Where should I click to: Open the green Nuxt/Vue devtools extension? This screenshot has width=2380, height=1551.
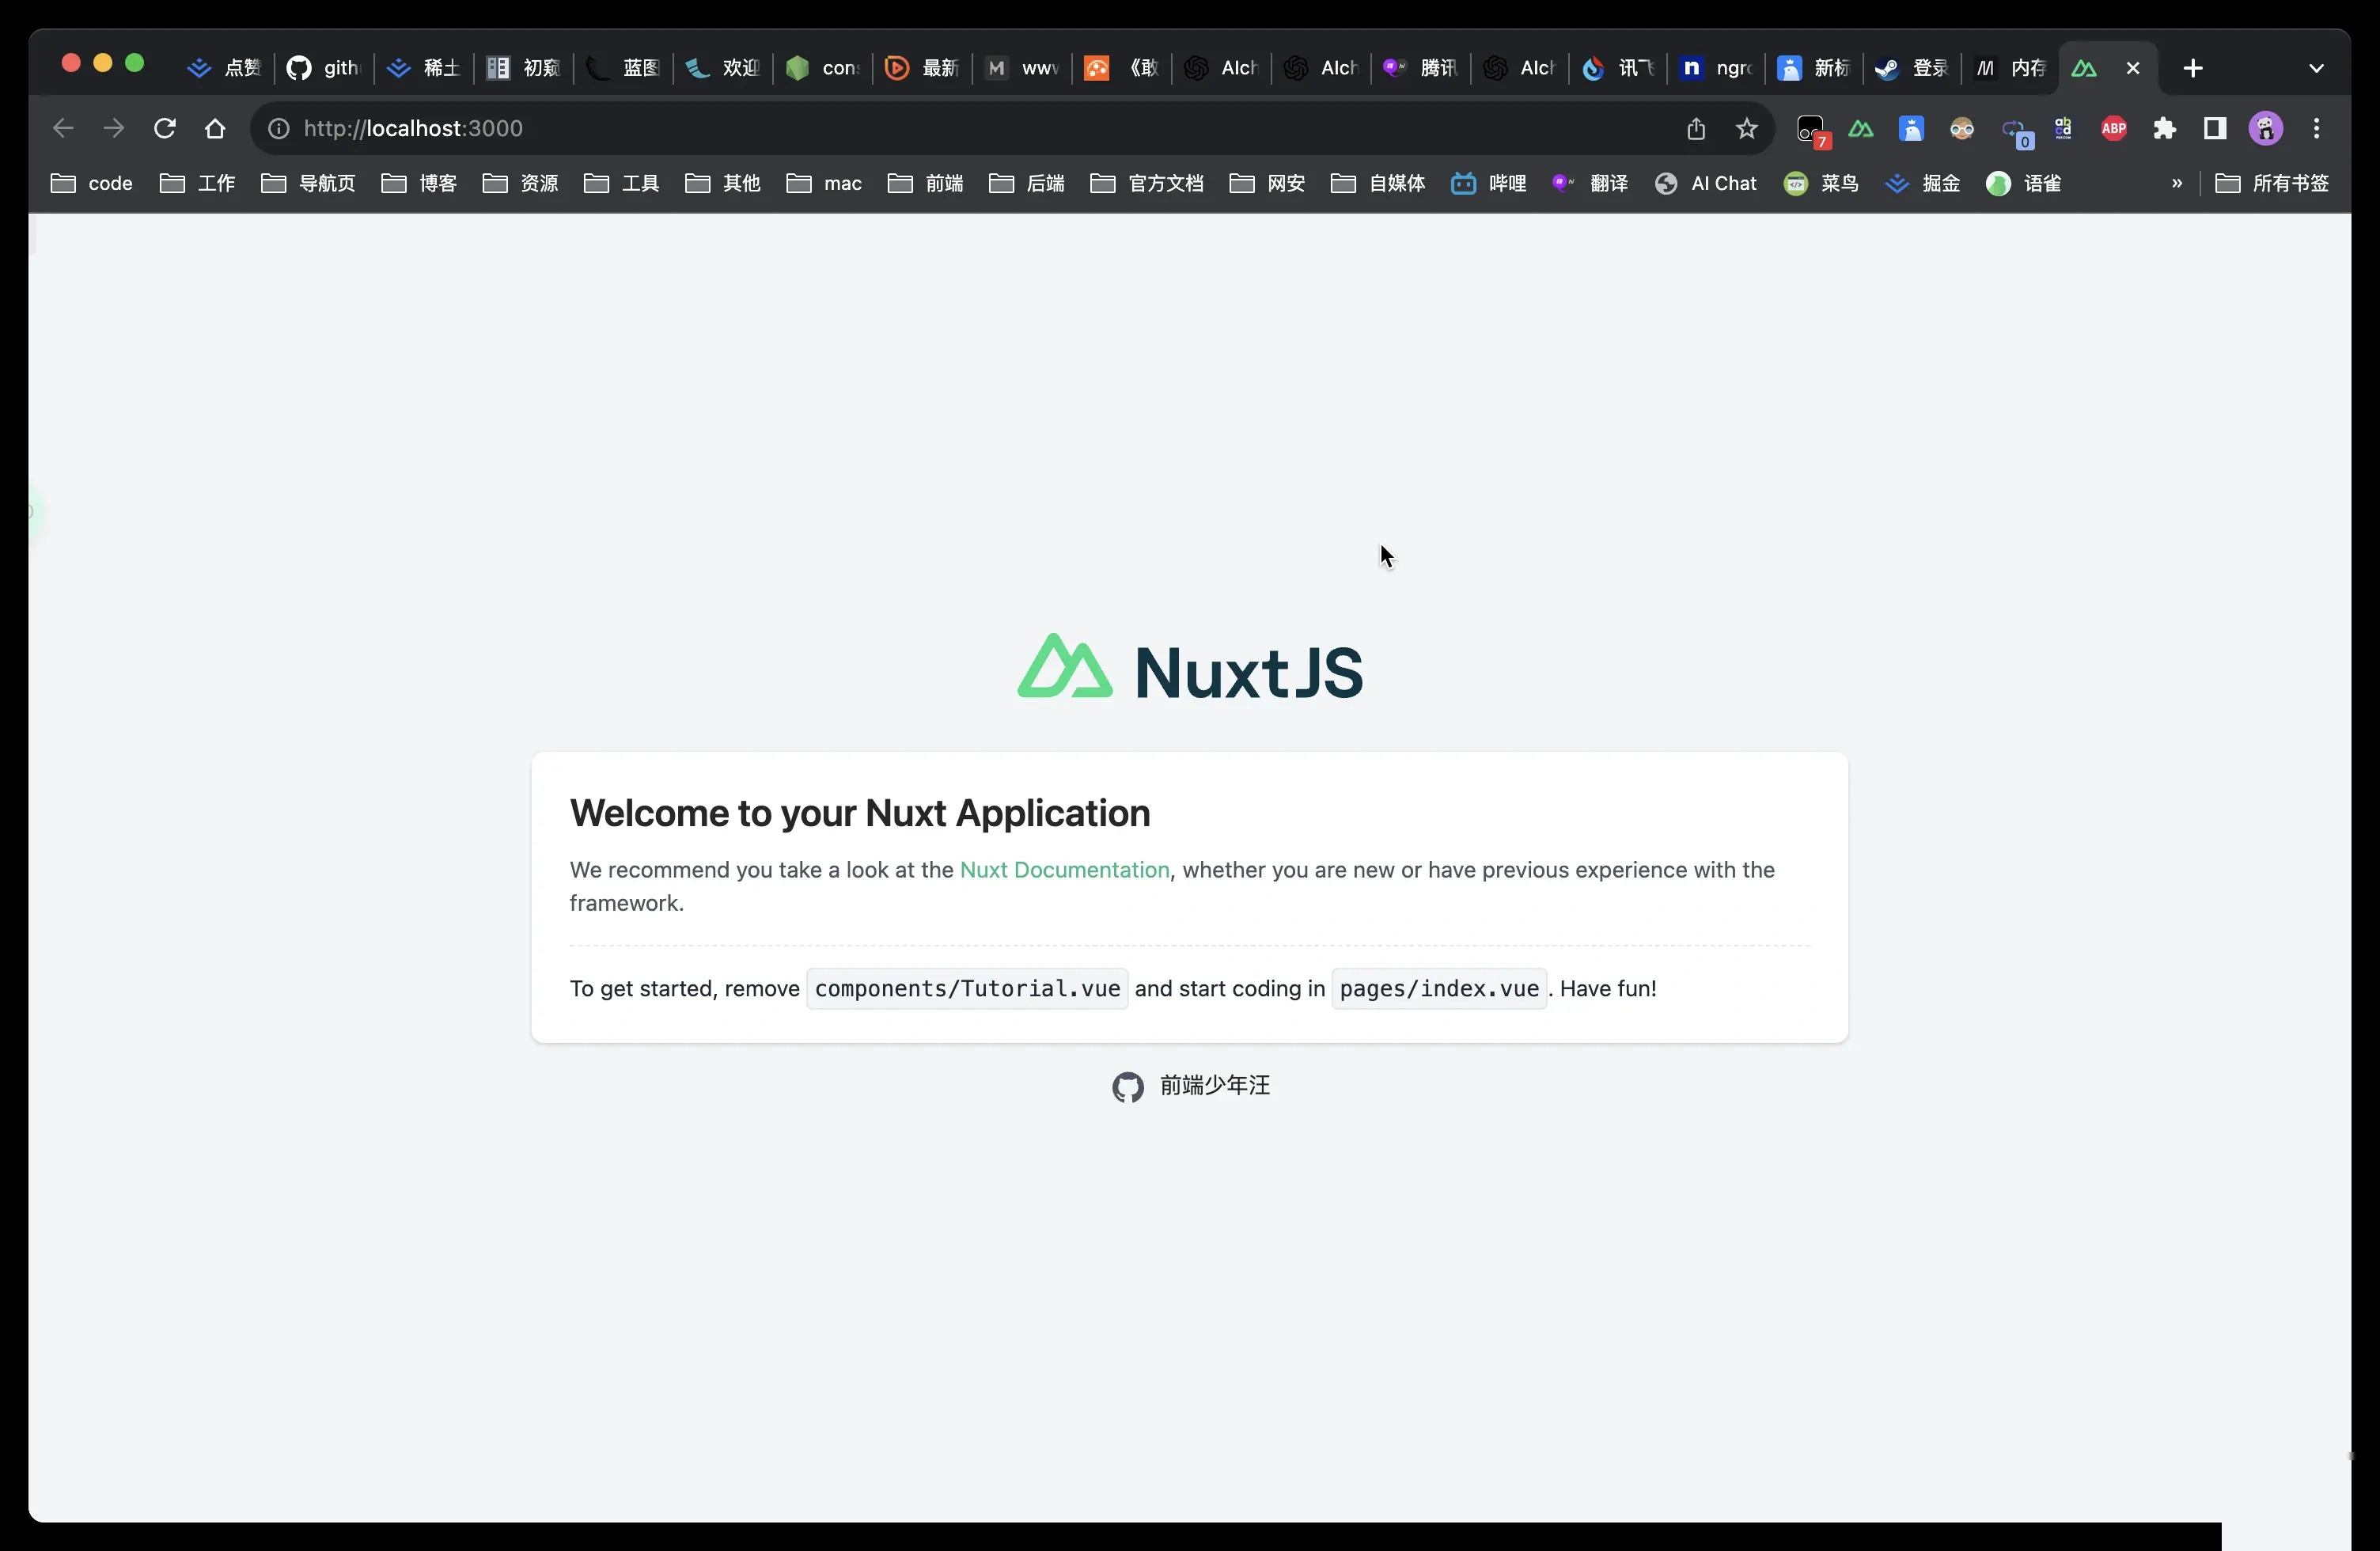pyautogui.click(x=1861, y=128)
